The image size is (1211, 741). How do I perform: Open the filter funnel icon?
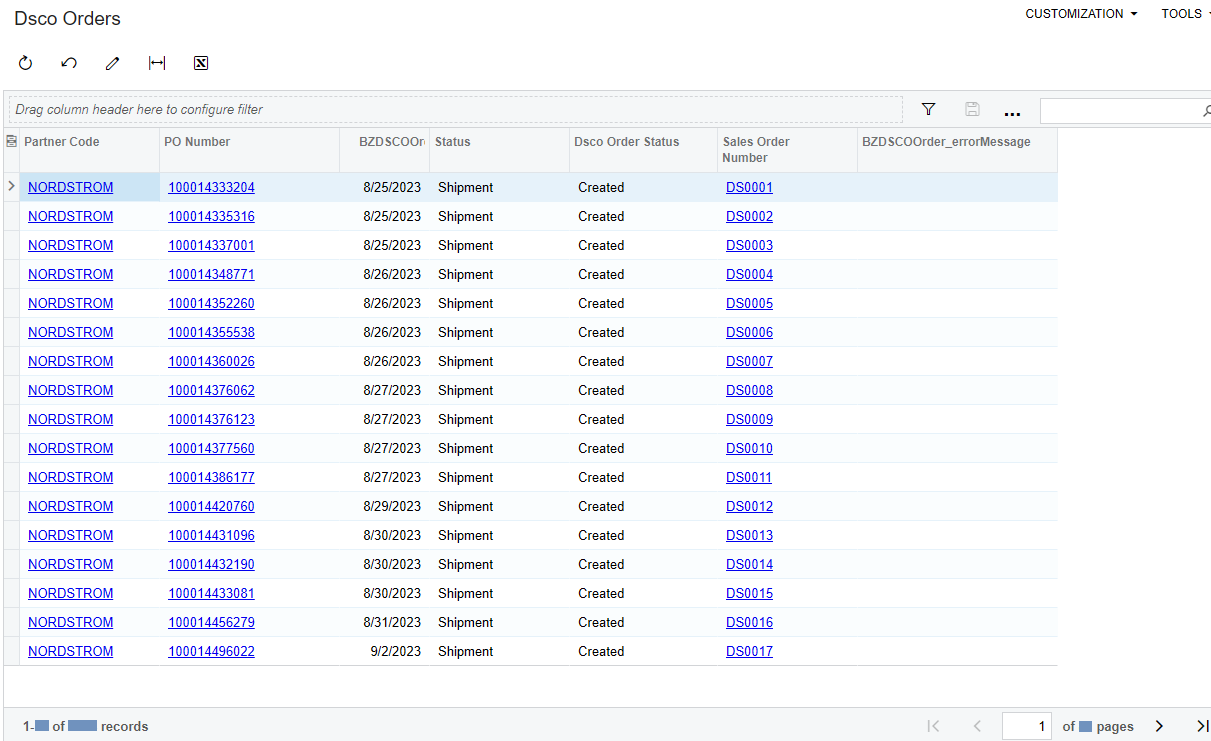coord(928,109)
